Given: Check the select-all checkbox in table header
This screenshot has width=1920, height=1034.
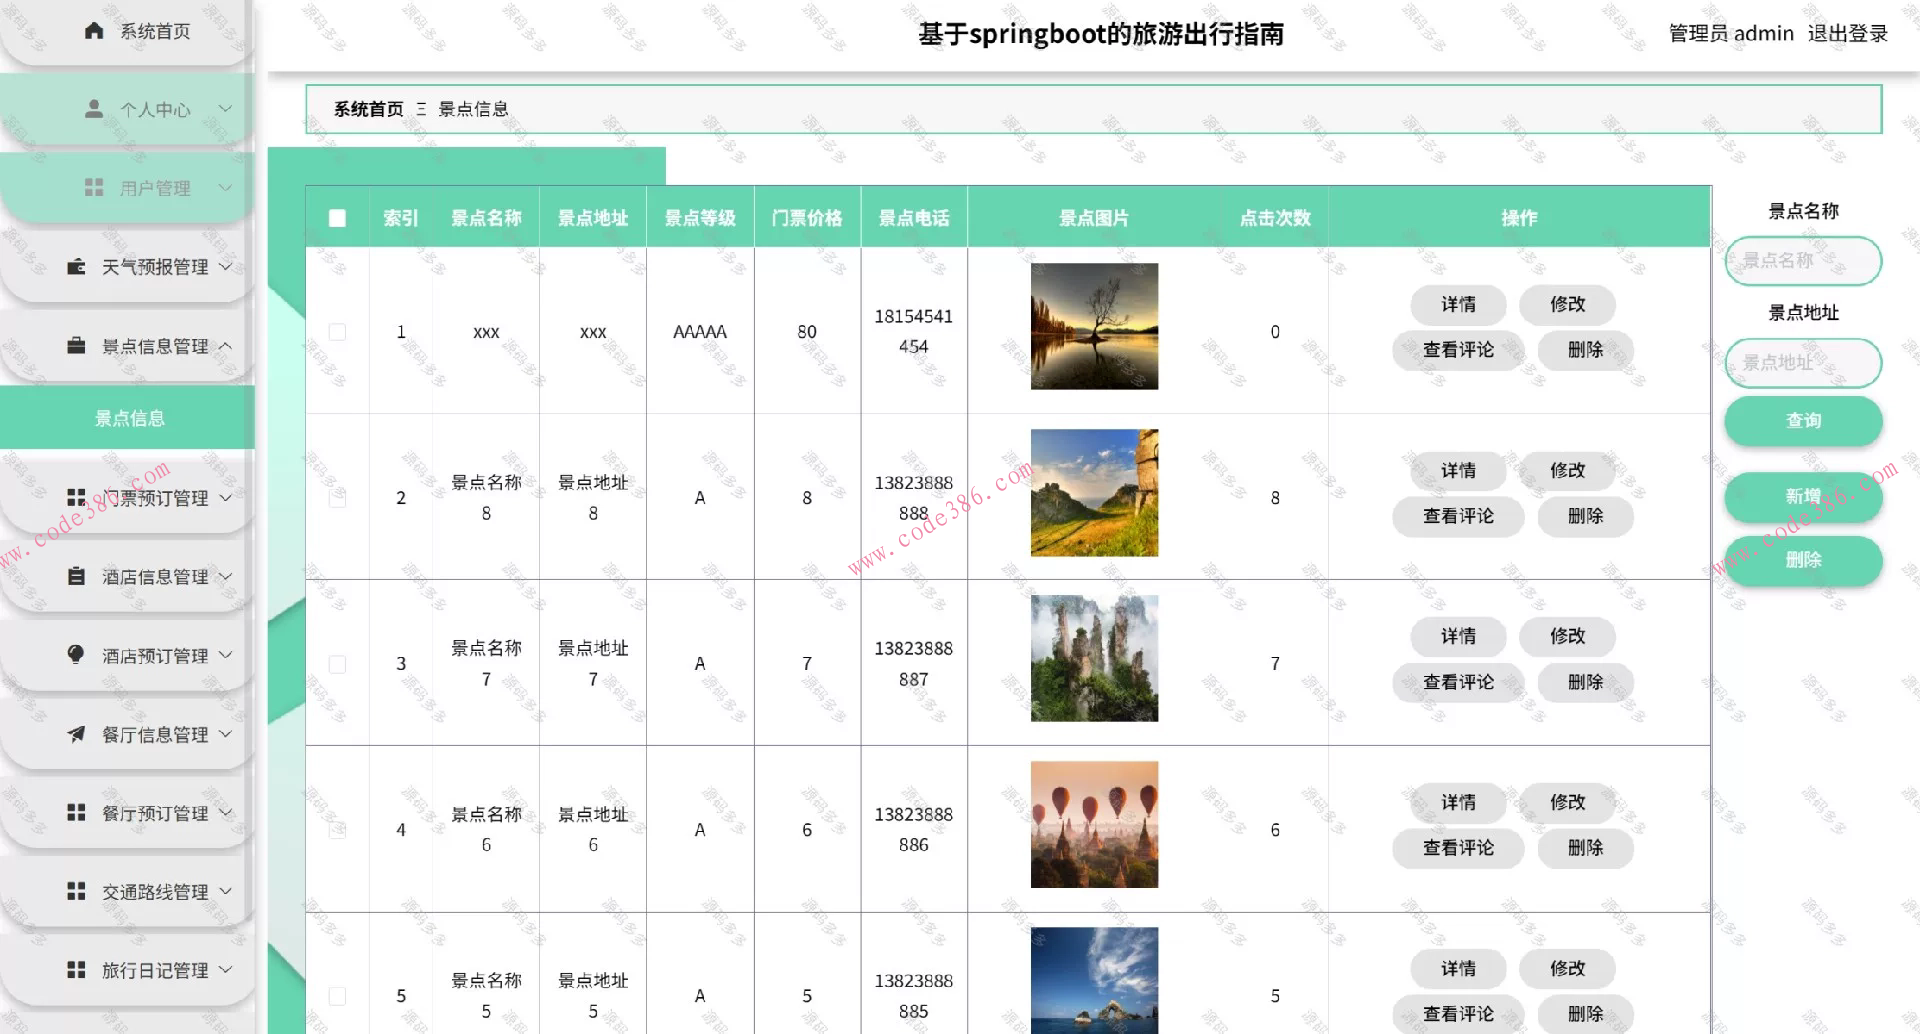Looking at the screenshot, I should click(x=337, y=217).
